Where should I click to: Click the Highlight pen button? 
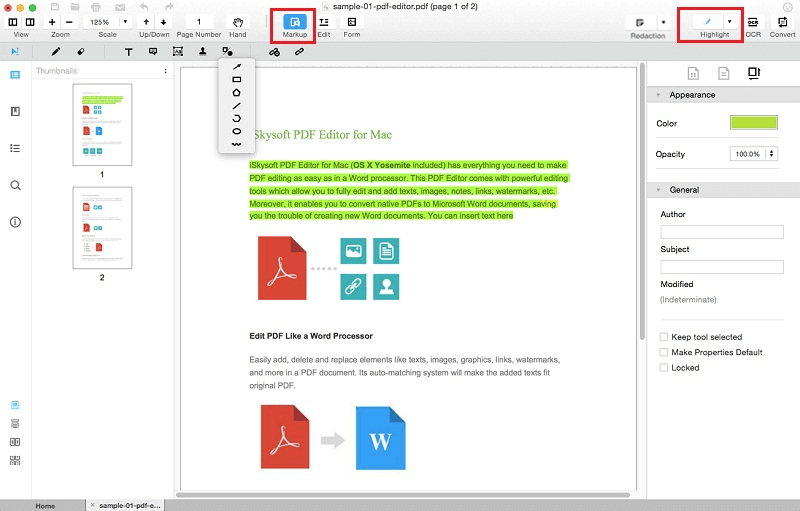pyautogui.click(x=708, y=22)
